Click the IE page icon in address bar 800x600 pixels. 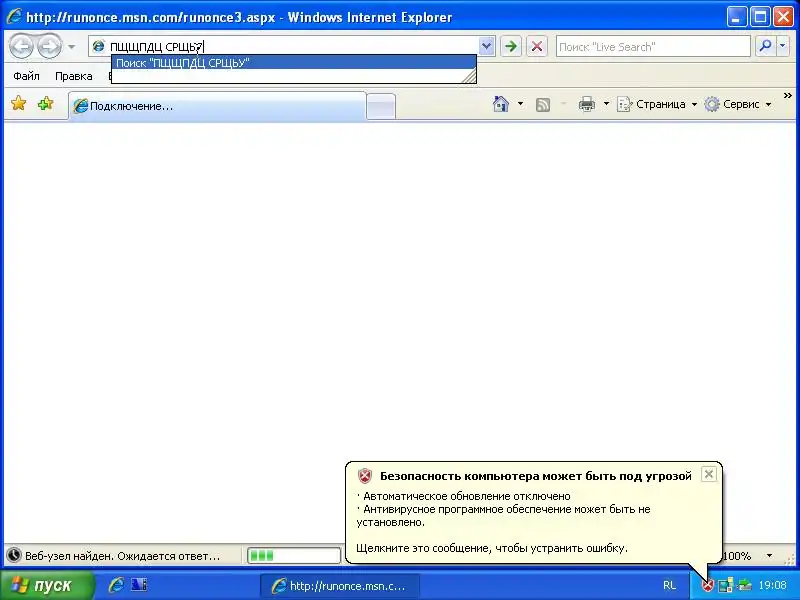pos(98,46)
